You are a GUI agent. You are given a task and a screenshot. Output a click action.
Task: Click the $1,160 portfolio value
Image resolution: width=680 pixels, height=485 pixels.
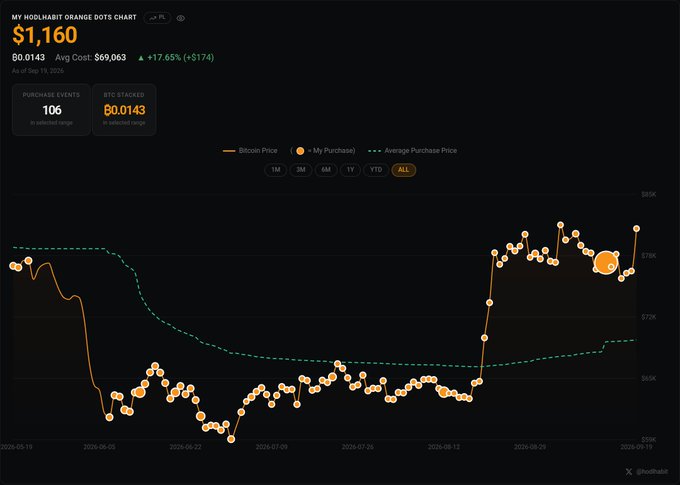(45, 35)
